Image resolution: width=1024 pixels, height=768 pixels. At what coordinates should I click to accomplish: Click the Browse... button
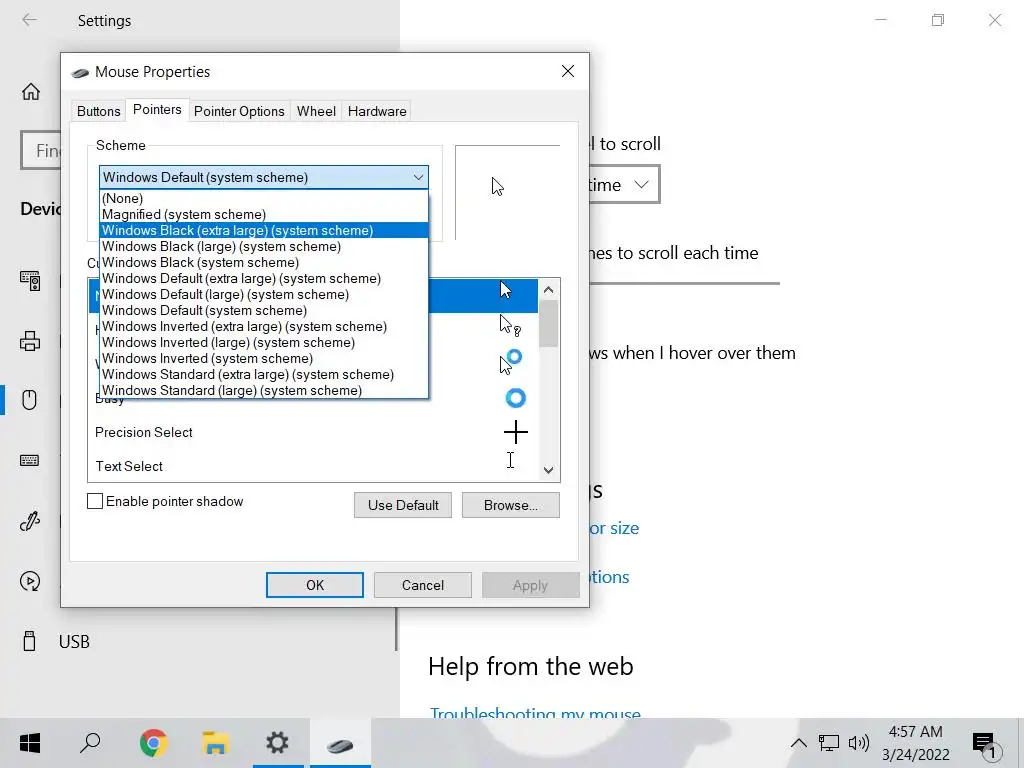click(511, 505)
